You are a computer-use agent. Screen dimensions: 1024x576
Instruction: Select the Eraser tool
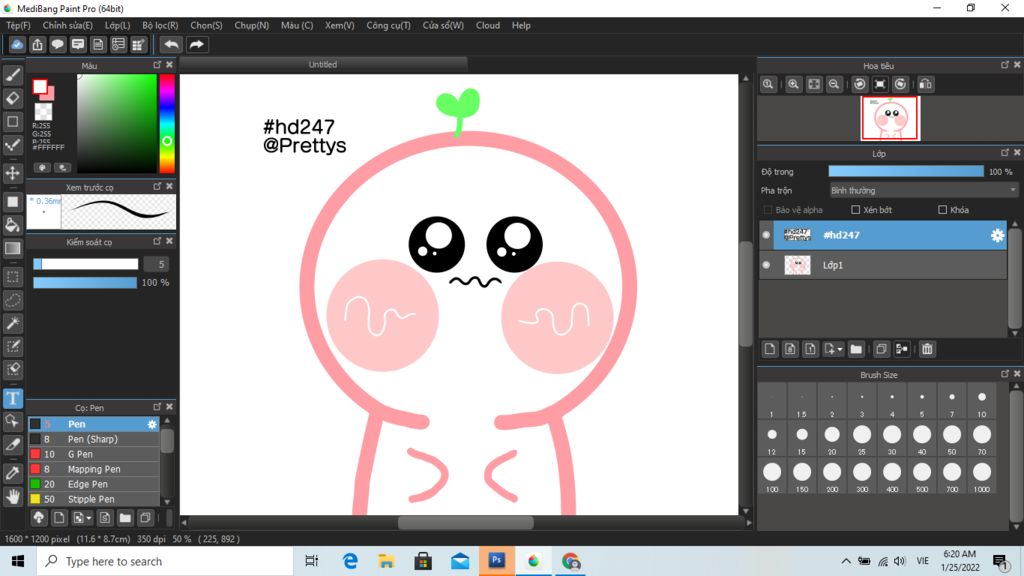coord(12,98)
